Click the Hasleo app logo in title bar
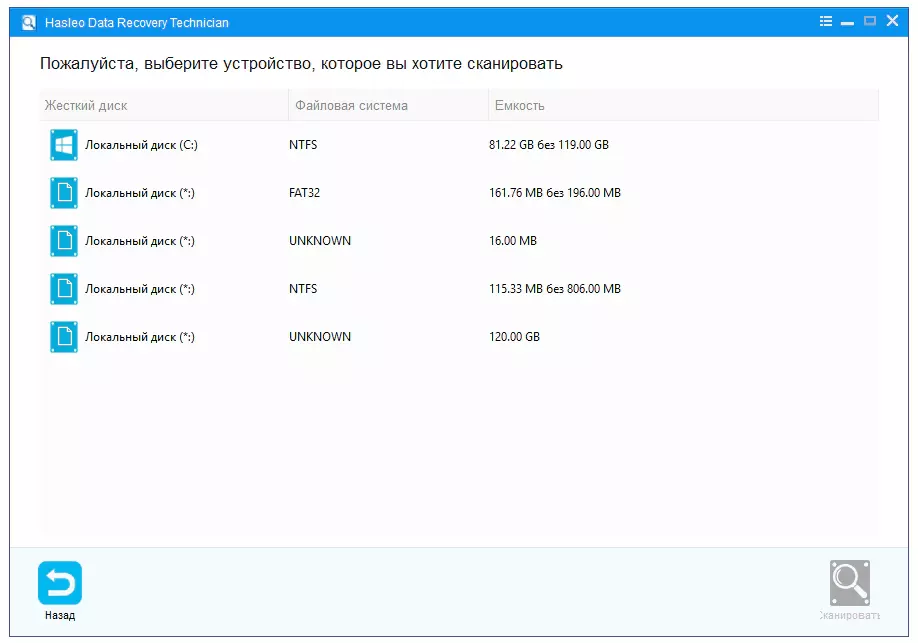 pyautogui.click(x=29, y=23)
